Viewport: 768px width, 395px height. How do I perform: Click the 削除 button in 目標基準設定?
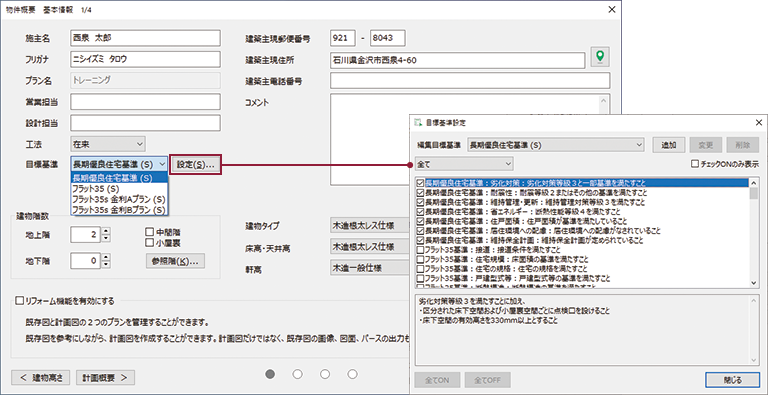coord(743,145)
